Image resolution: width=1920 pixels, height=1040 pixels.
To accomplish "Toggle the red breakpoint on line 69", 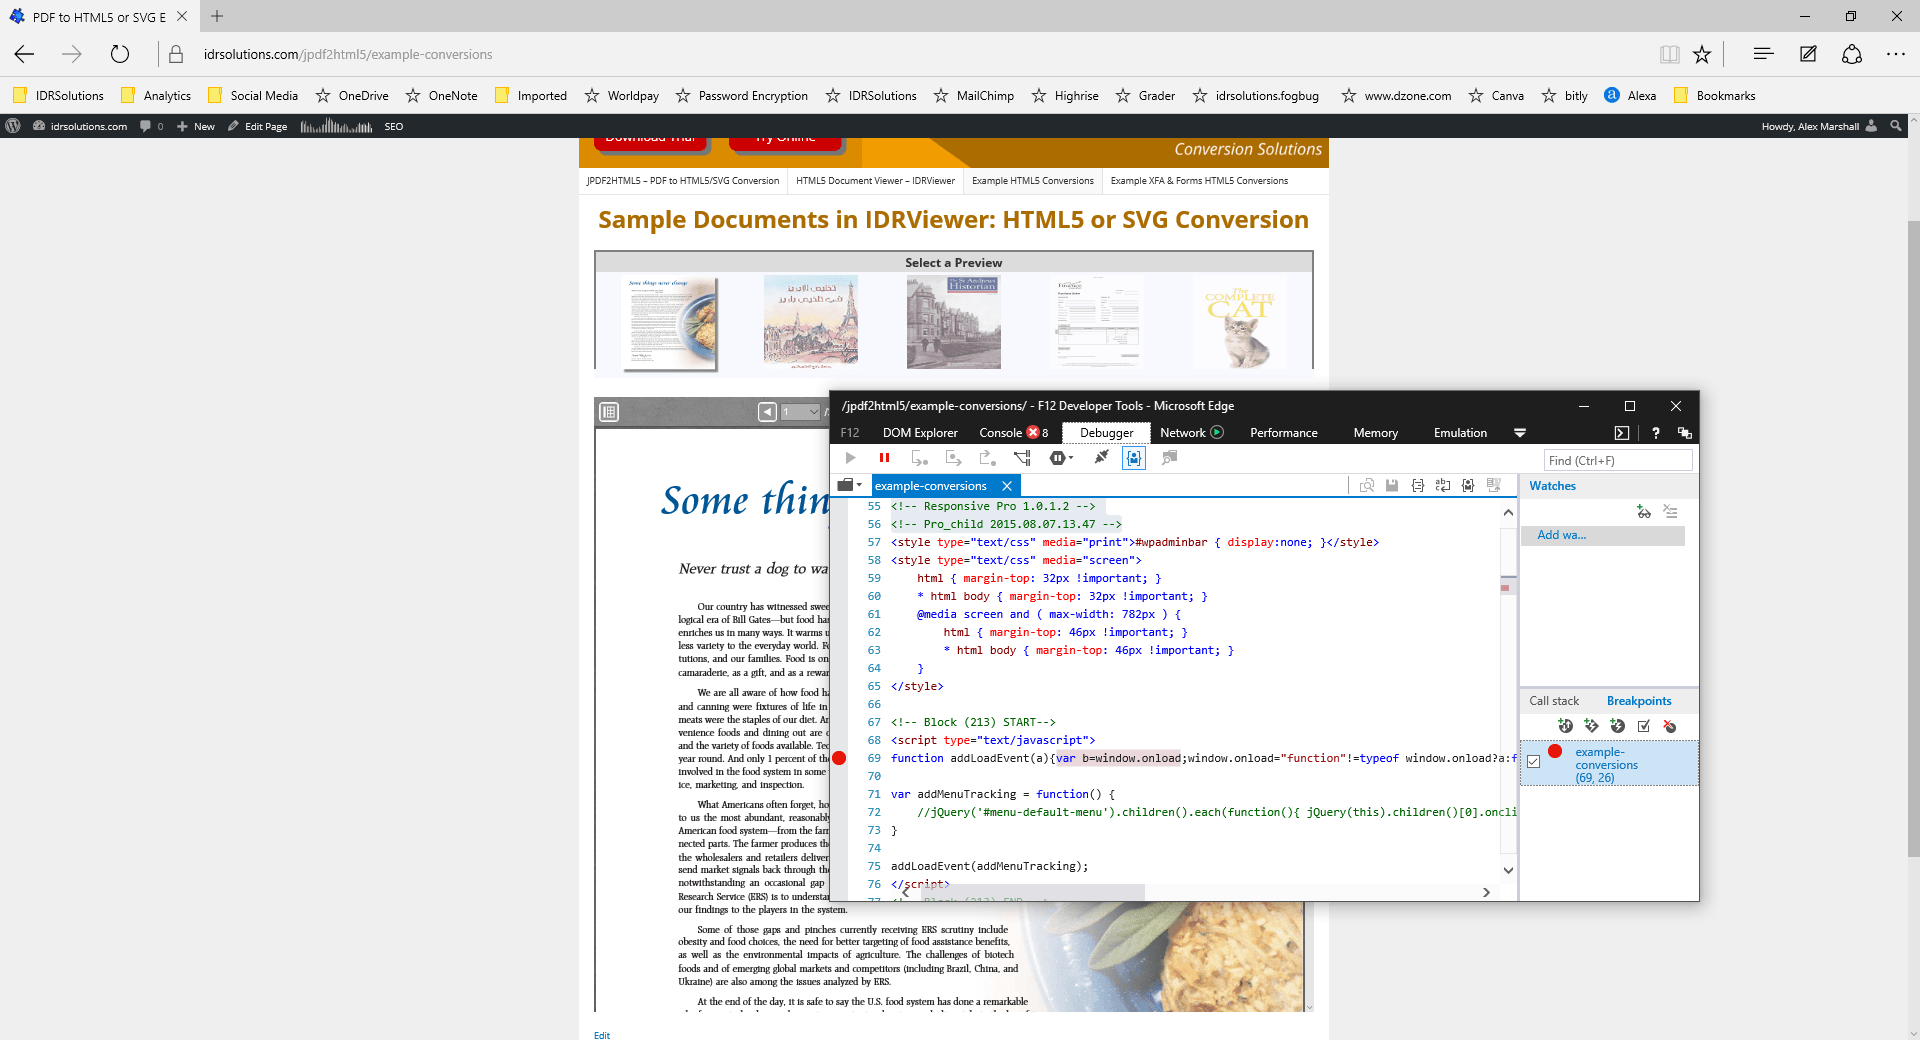I will (x=839, y=758).
